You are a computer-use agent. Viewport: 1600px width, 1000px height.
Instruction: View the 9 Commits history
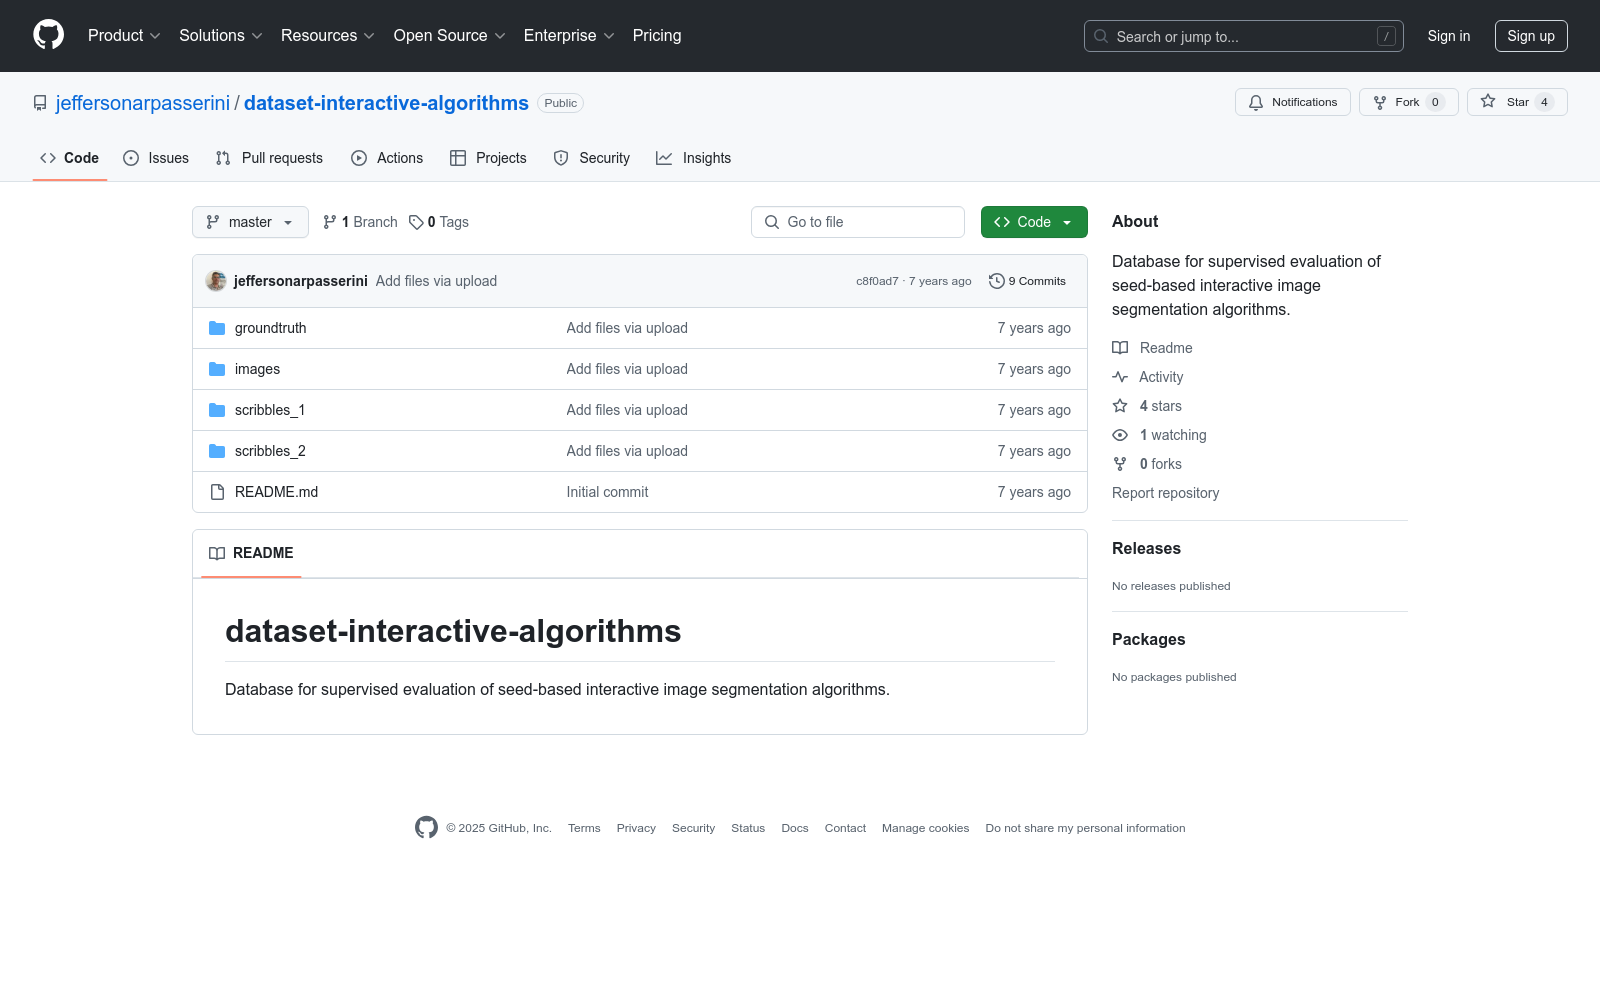[1028, 281]
